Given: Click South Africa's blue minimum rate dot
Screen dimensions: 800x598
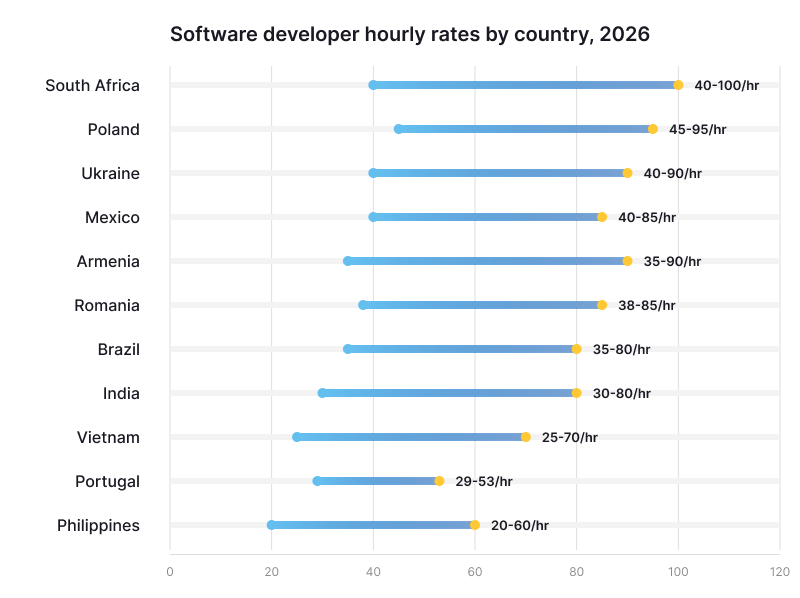Looking at the screenshot, I should click(373, 85).
